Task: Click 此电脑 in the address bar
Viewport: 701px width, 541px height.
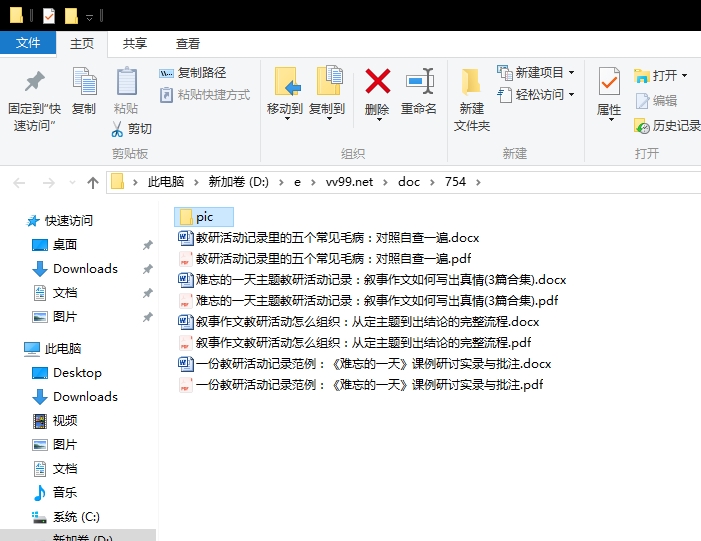Action: 166,182
